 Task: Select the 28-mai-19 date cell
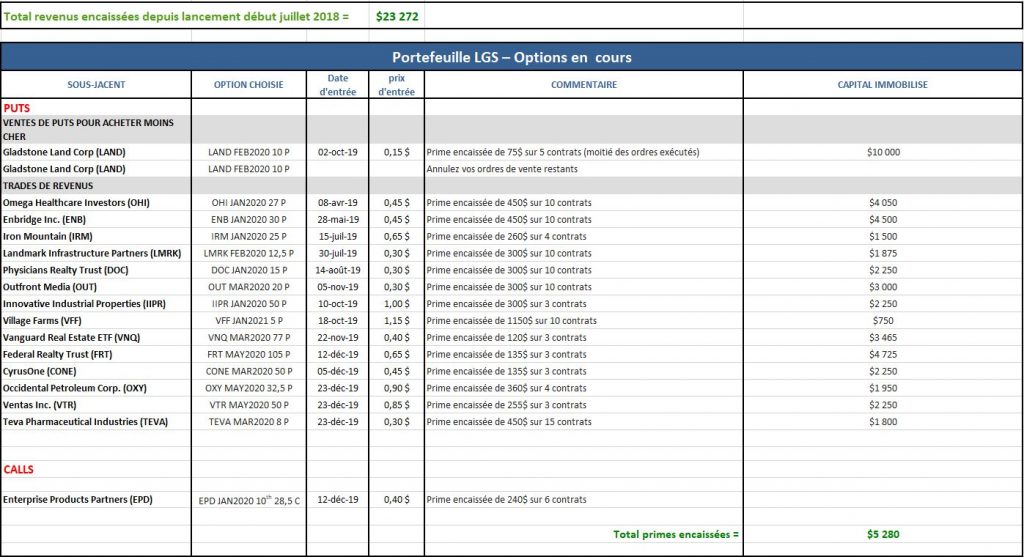[338, 219]
